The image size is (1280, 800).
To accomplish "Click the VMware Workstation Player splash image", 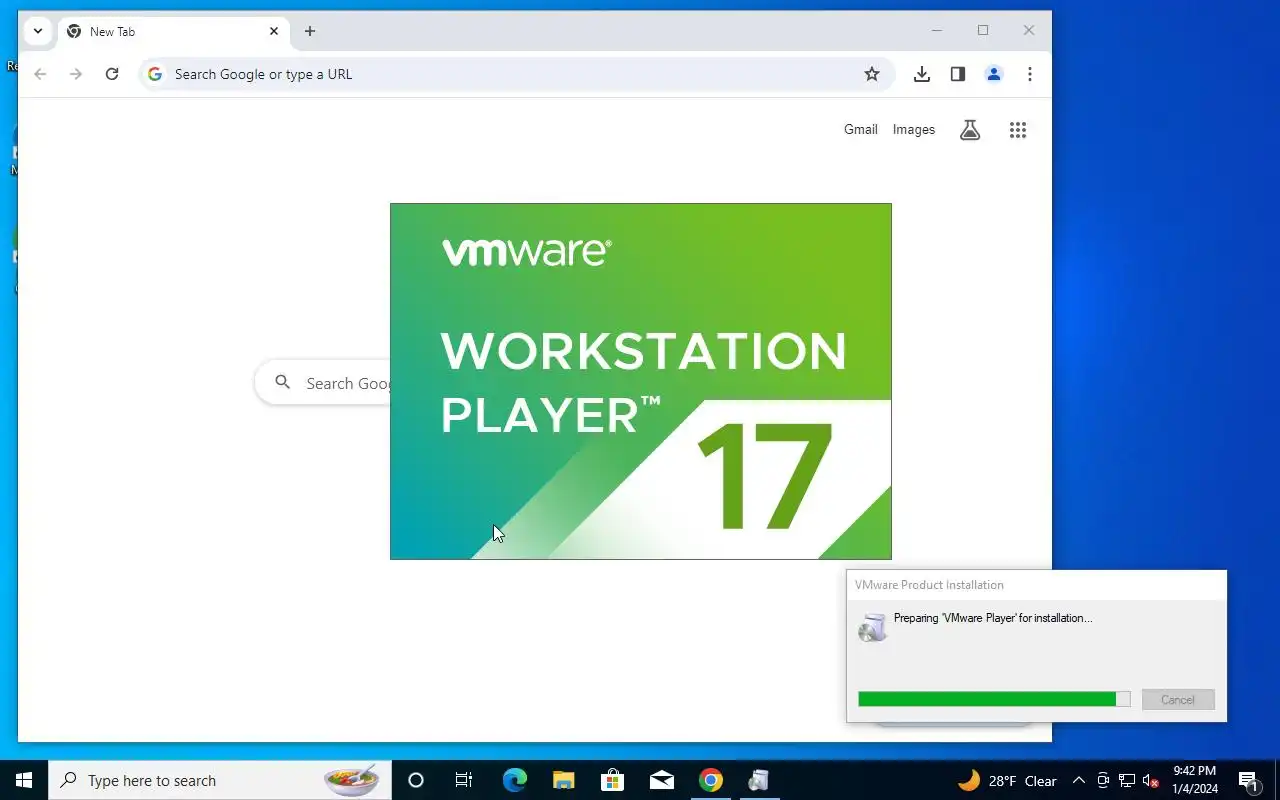I will tap(641, 381).
